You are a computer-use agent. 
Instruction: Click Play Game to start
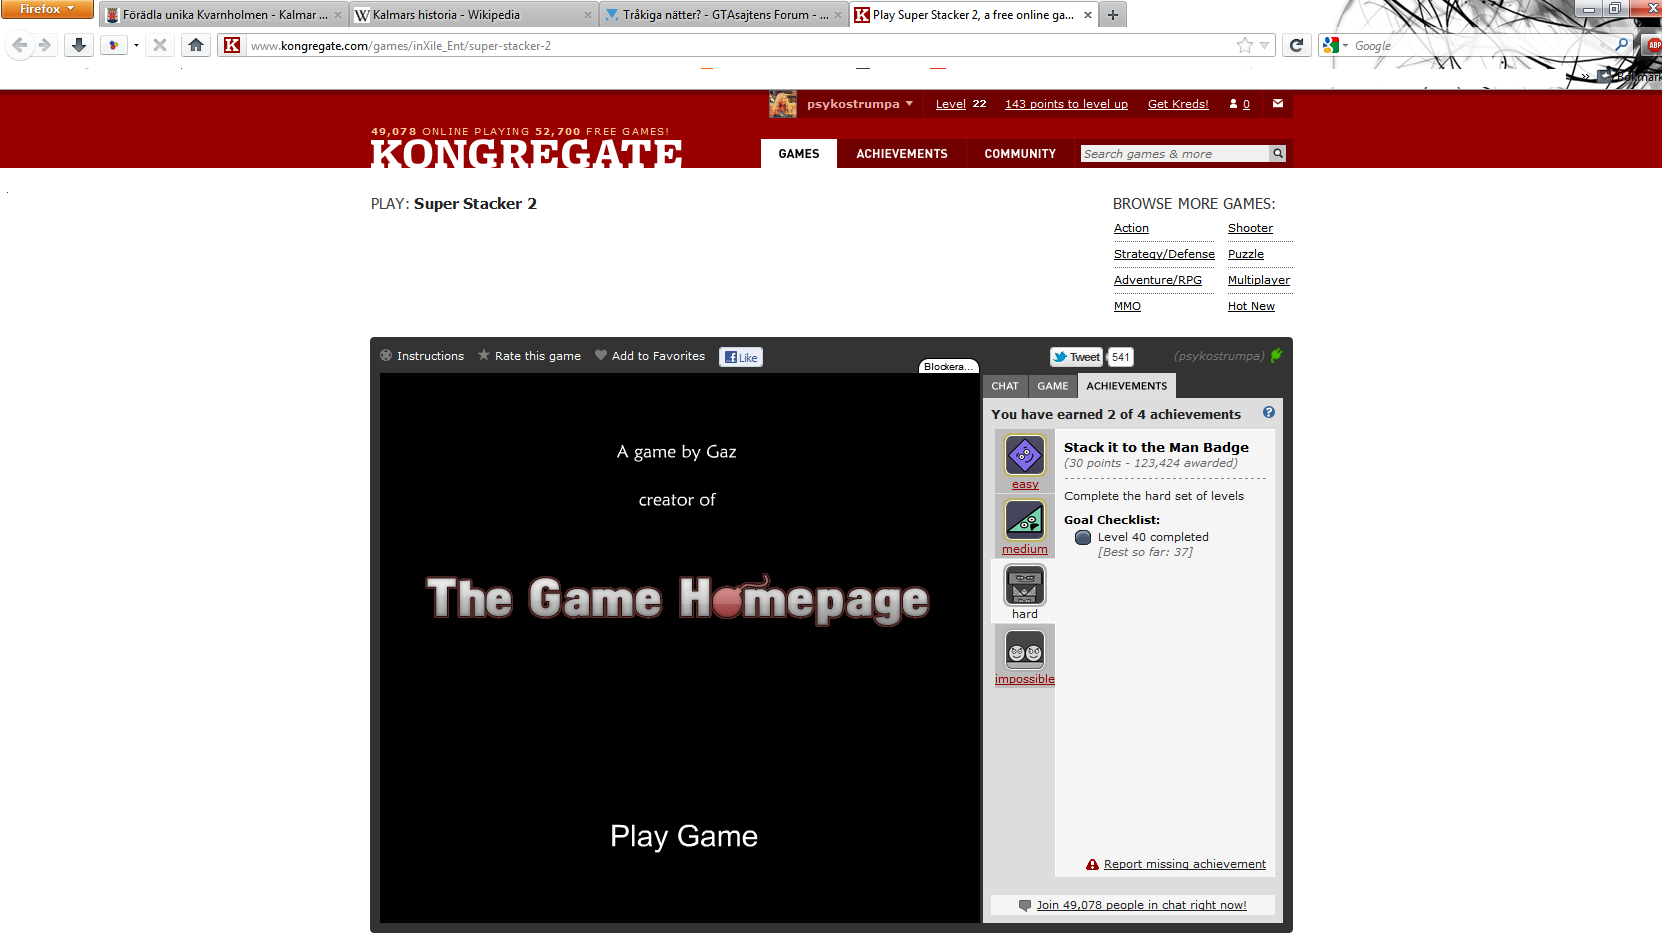click(684, 836)
